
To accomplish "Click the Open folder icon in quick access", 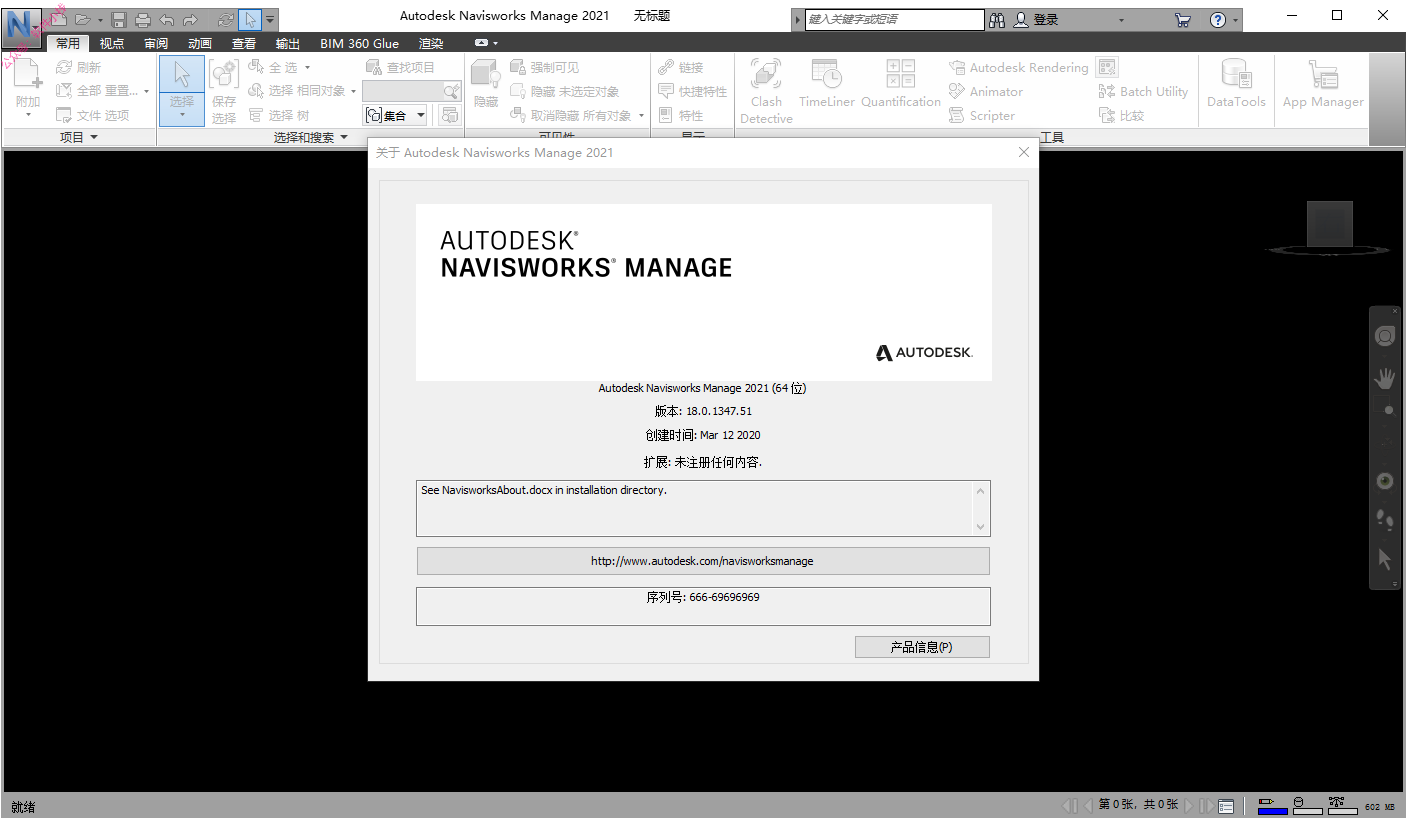I will click(83, 19).
